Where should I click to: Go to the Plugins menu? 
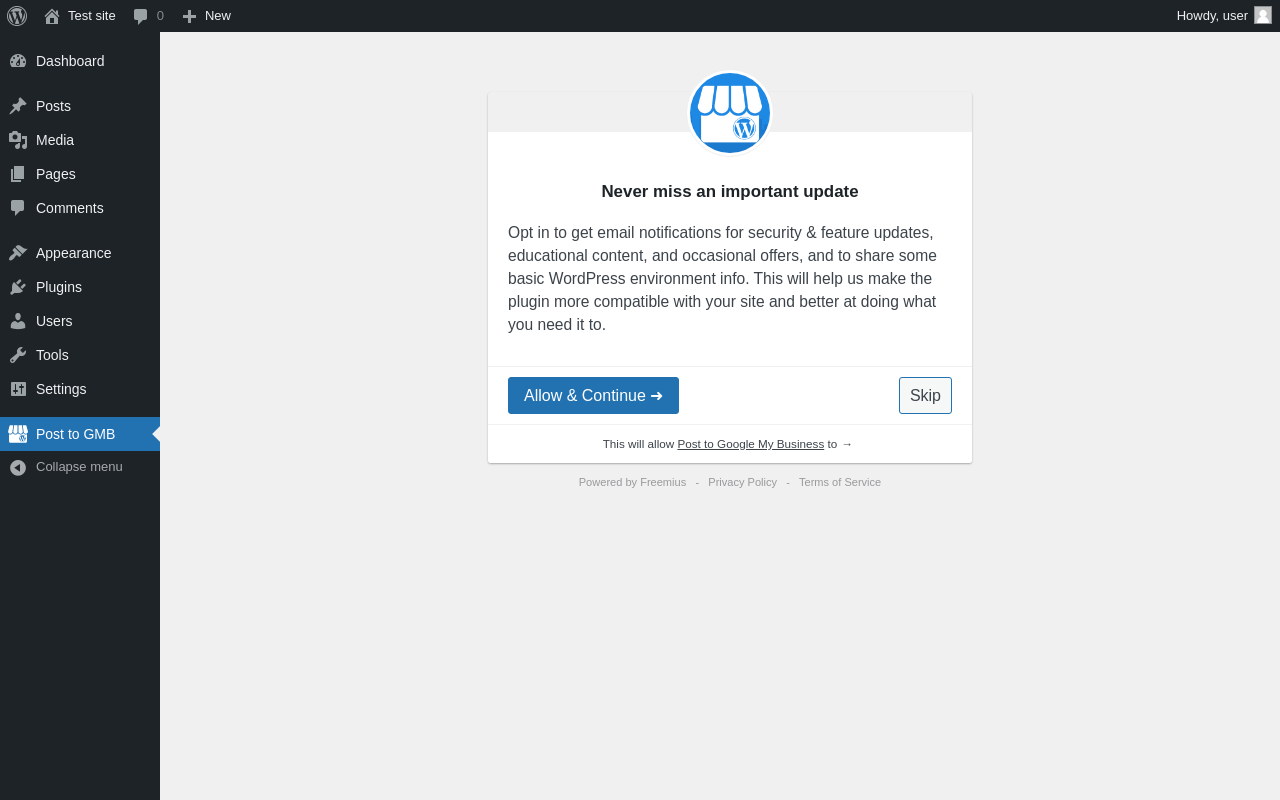click(80, 287)
